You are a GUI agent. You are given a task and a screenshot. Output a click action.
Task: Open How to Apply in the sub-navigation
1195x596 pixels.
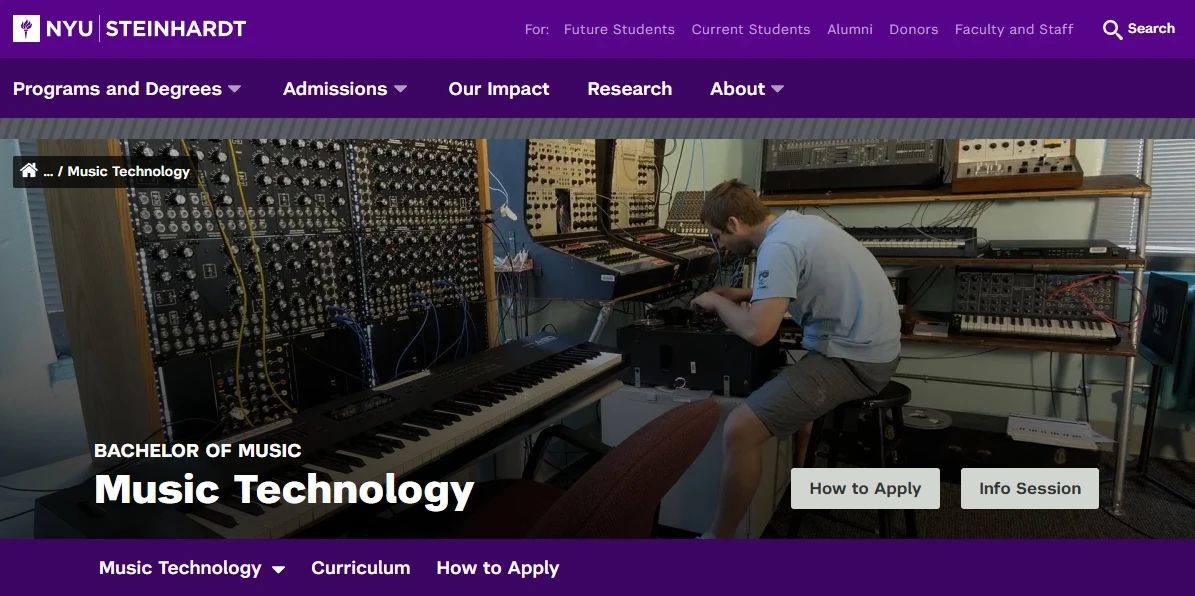498,568
